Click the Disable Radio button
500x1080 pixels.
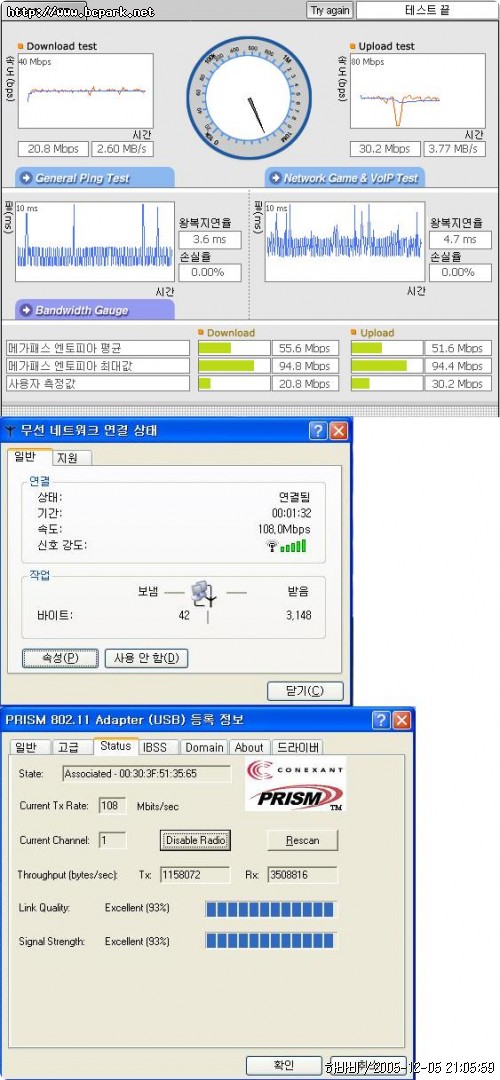pyautogui.click(x=196, y=840)
